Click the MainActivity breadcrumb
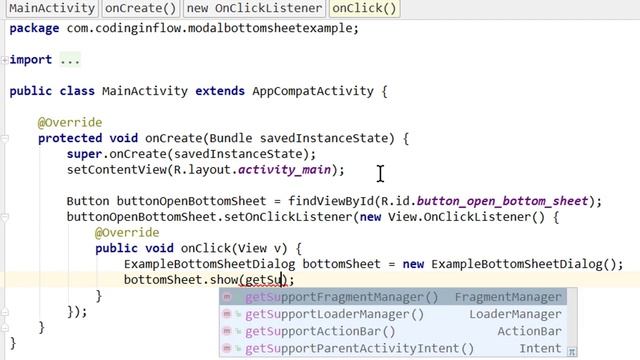This screenshot has width=640, height=360. (52, 8)
